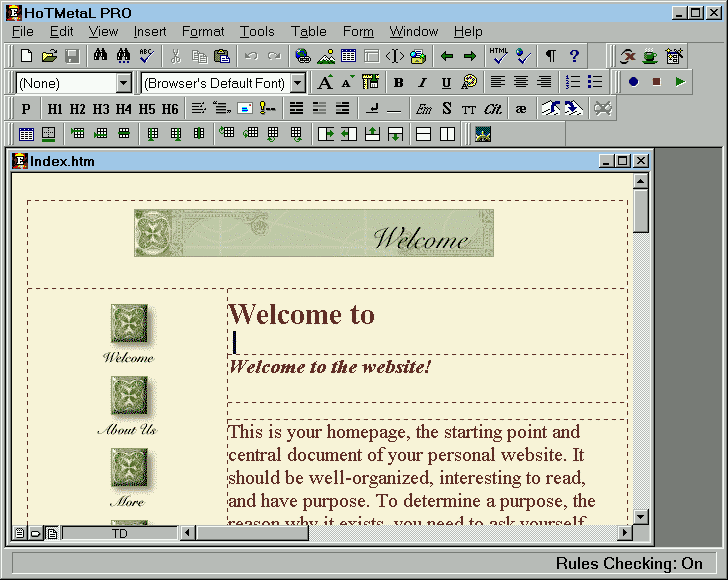Insert hyperlink with globe icon
This screenshot has height=580, width=728.
pos(303,56)
